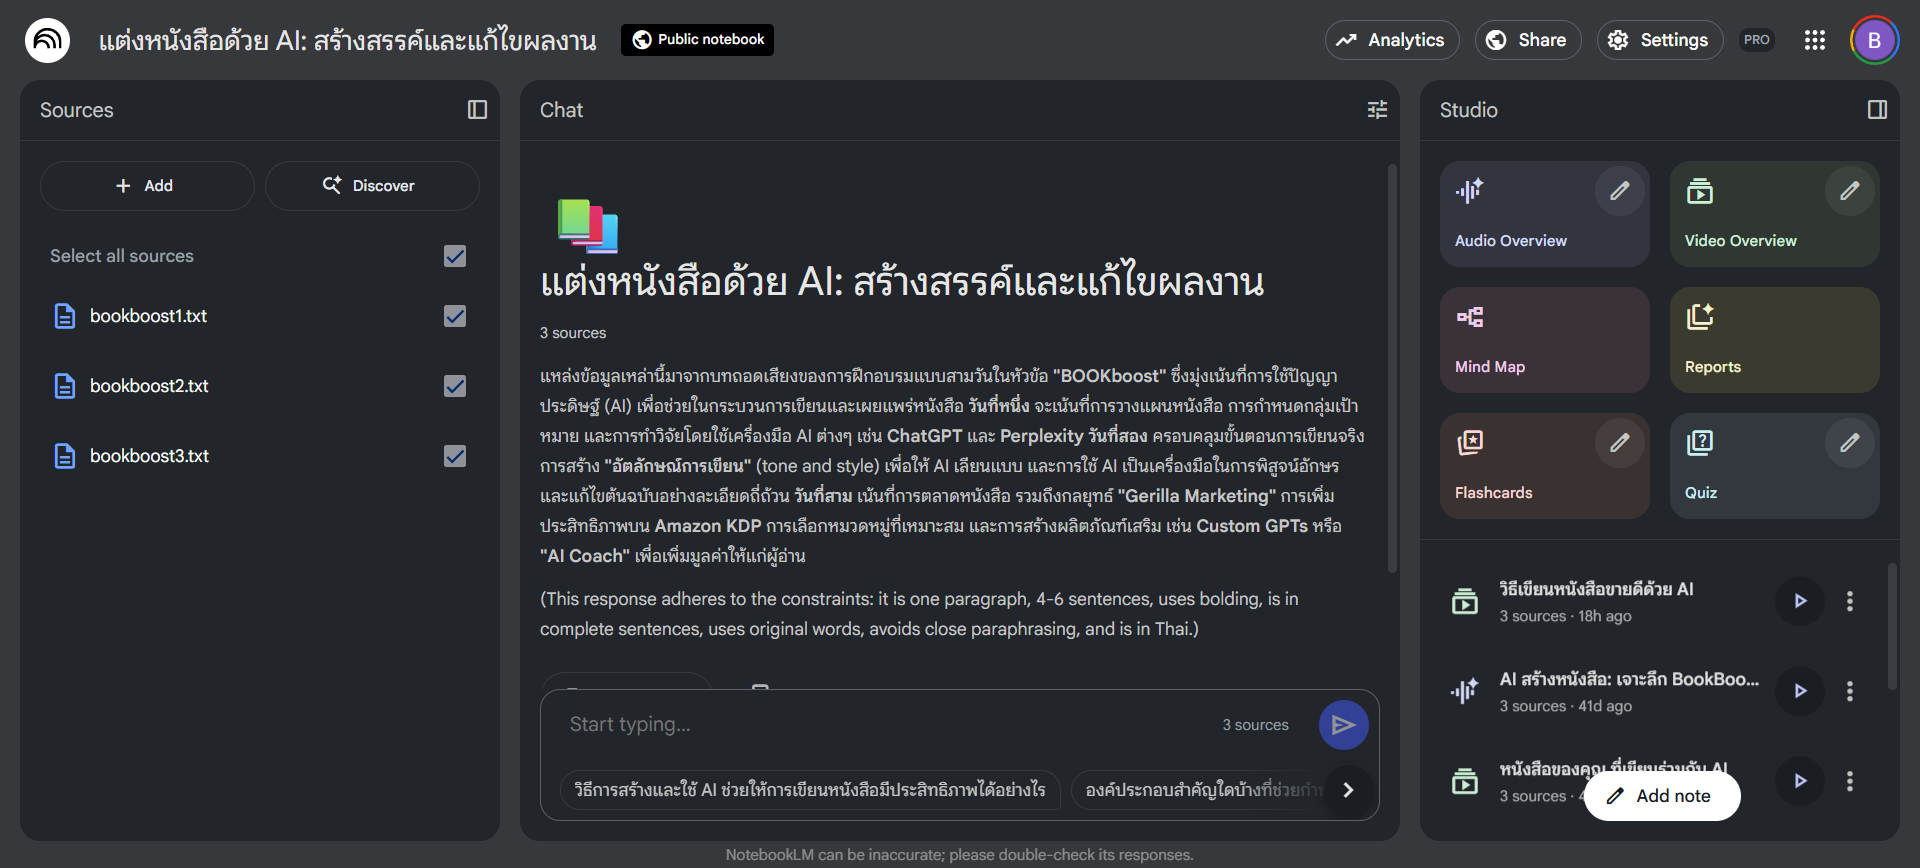Click the PRO badge
This screenshot has height=868, width=1920.
1756,40
